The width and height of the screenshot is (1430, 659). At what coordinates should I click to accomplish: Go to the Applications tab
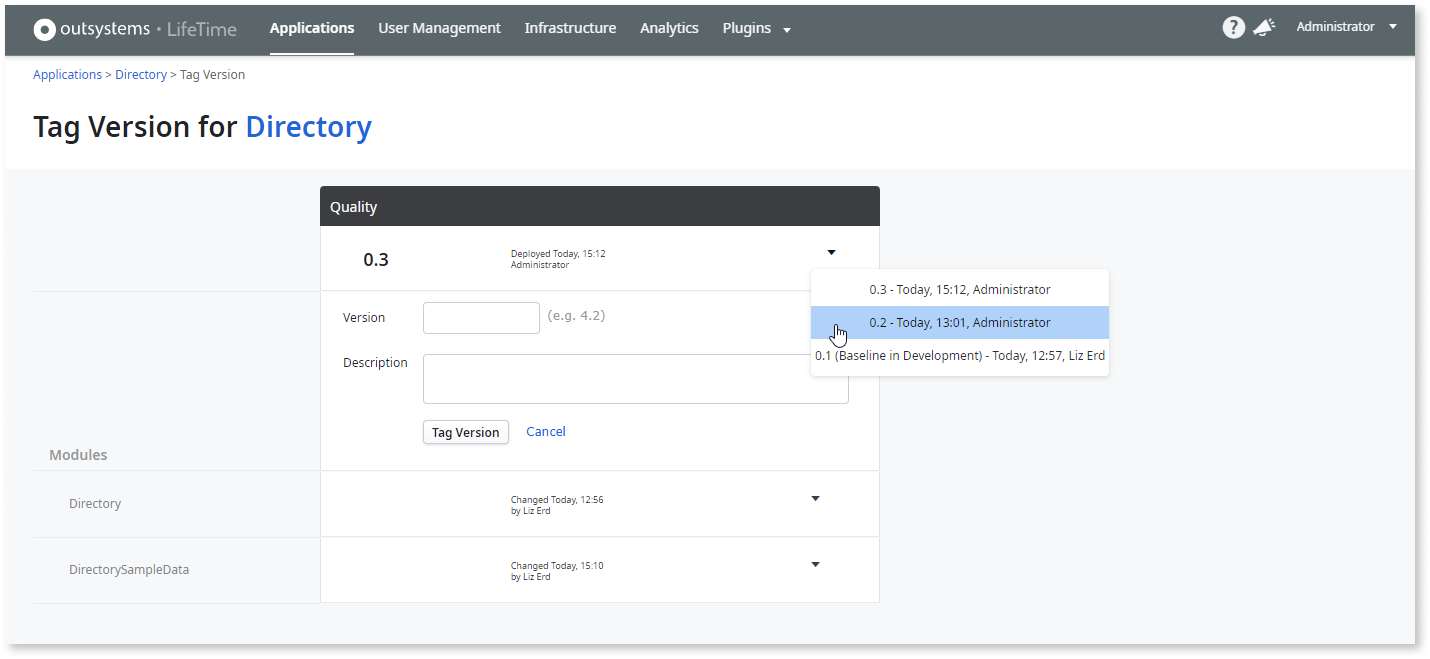312,28
